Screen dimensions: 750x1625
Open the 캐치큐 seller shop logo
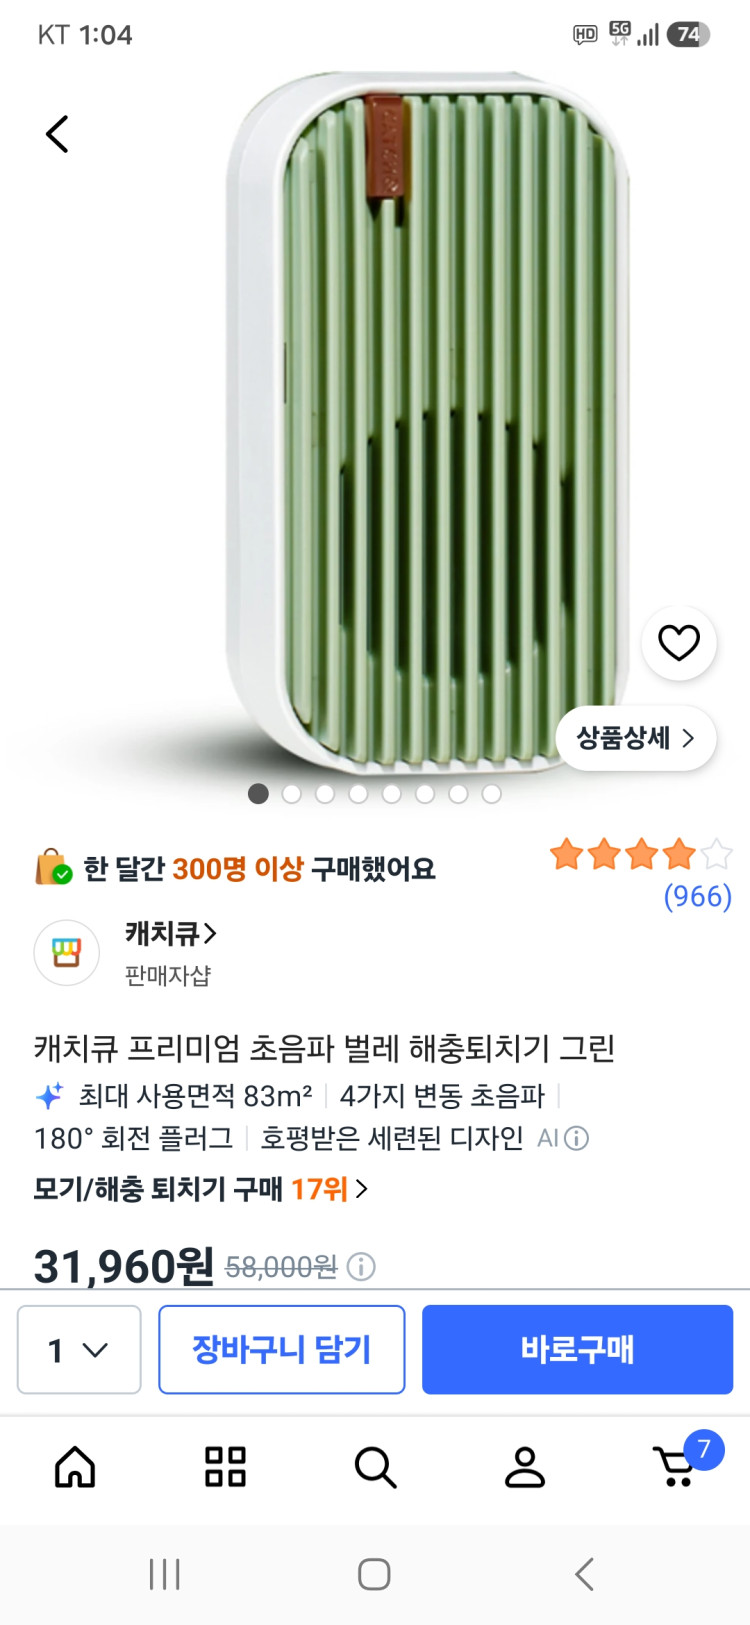pyautogui.click(x=67, y=952)
